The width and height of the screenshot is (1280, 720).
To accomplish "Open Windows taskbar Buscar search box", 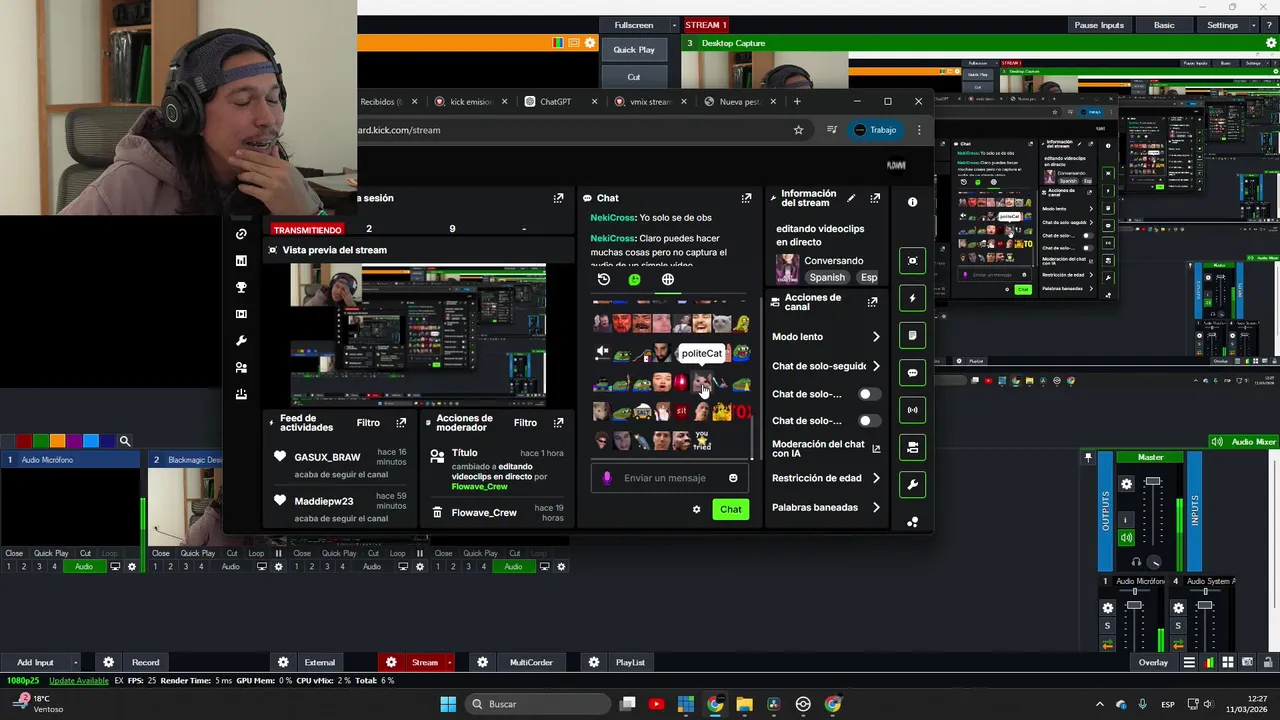I will coord(538,704).
